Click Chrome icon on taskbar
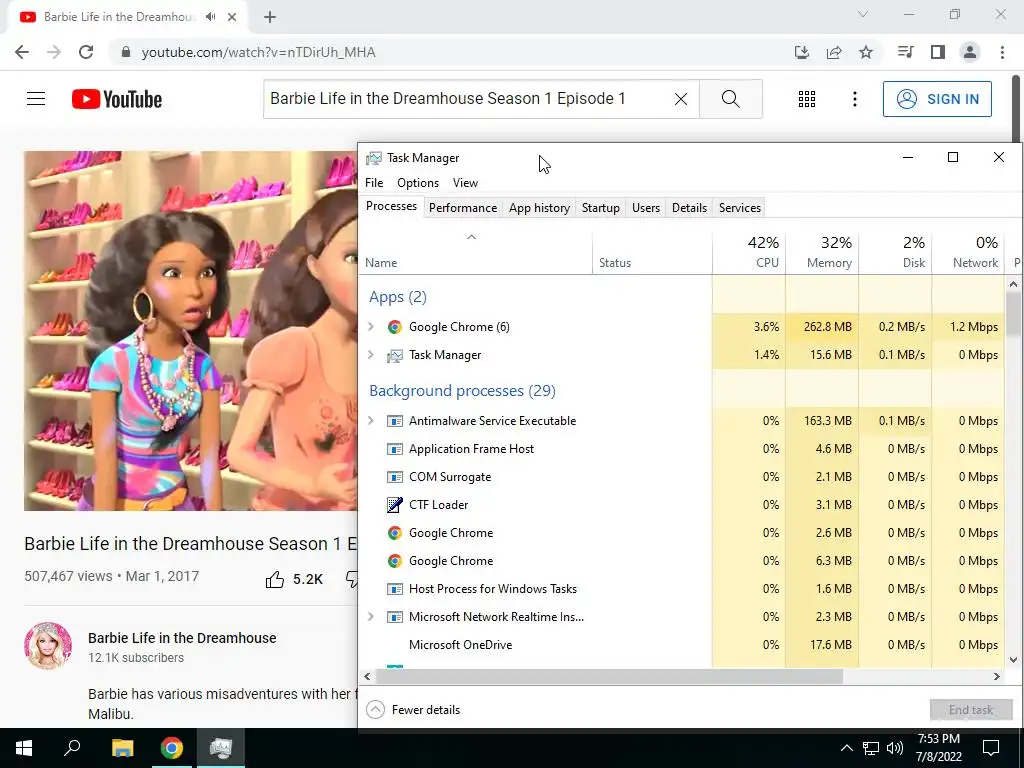 172,748
